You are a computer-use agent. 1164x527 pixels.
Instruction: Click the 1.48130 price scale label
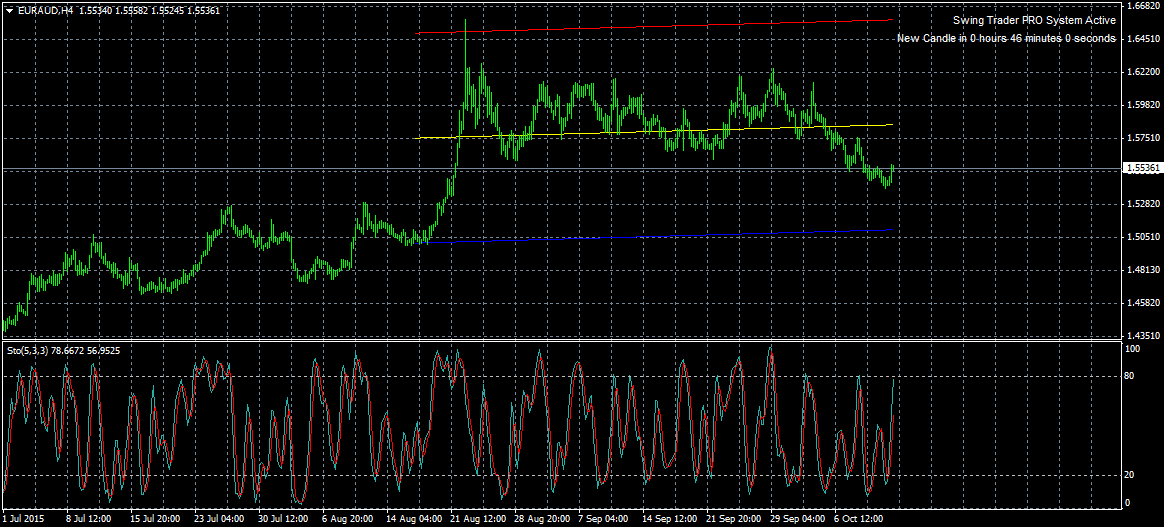click(1143, 269)
